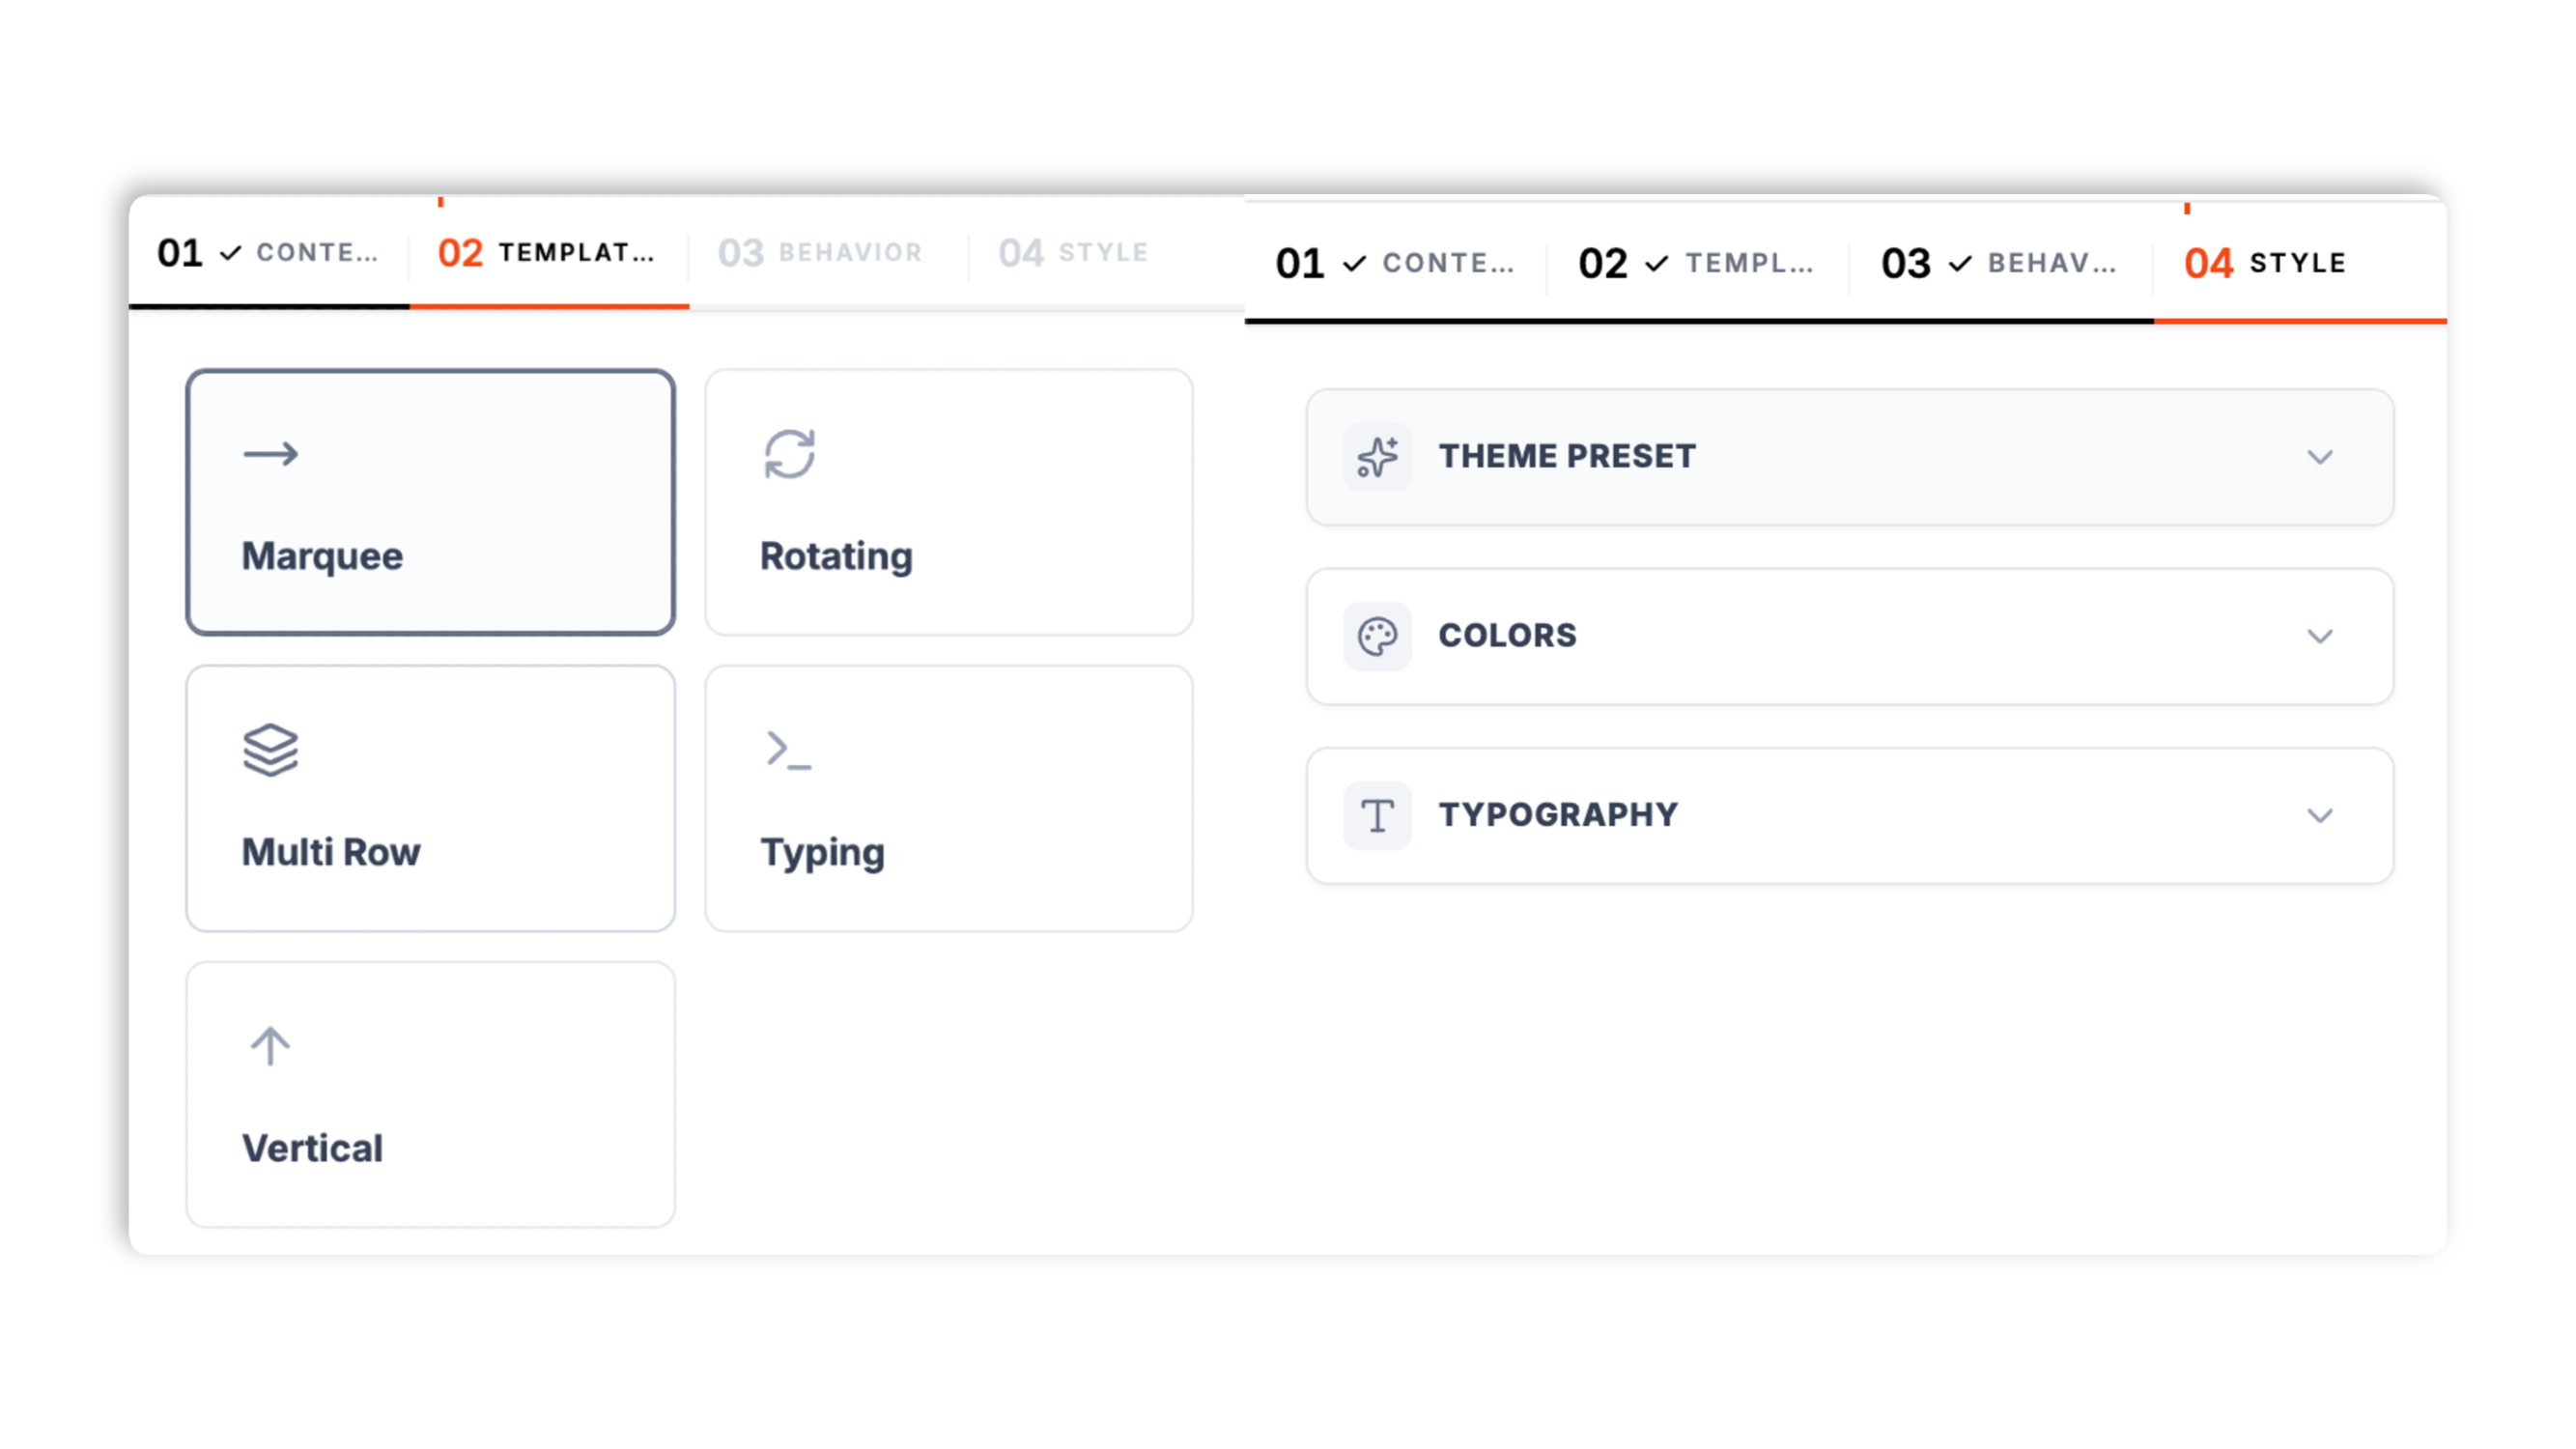Switch to 03 Behavior tab in right panel
This screenshot has width=2576, height=1449.
[x=2001, y=263]
